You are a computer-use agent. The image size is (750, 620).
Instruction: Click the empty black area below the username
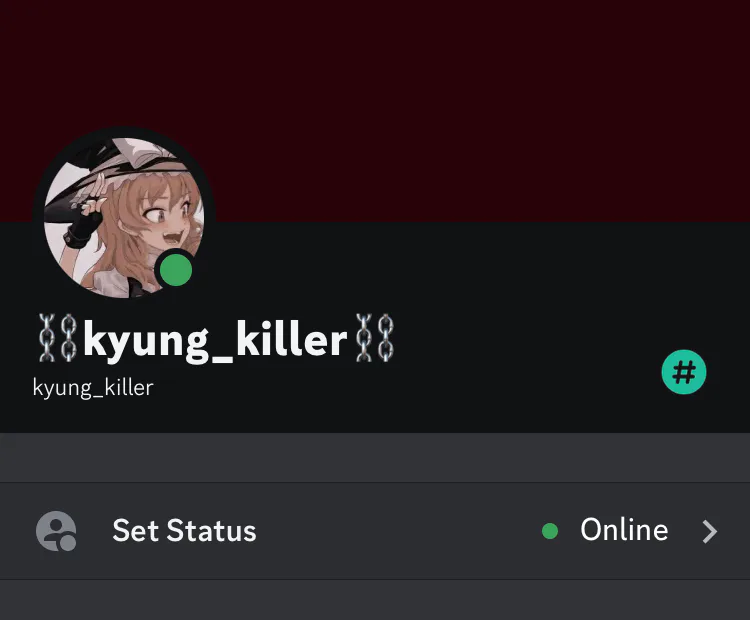(287, 416)
